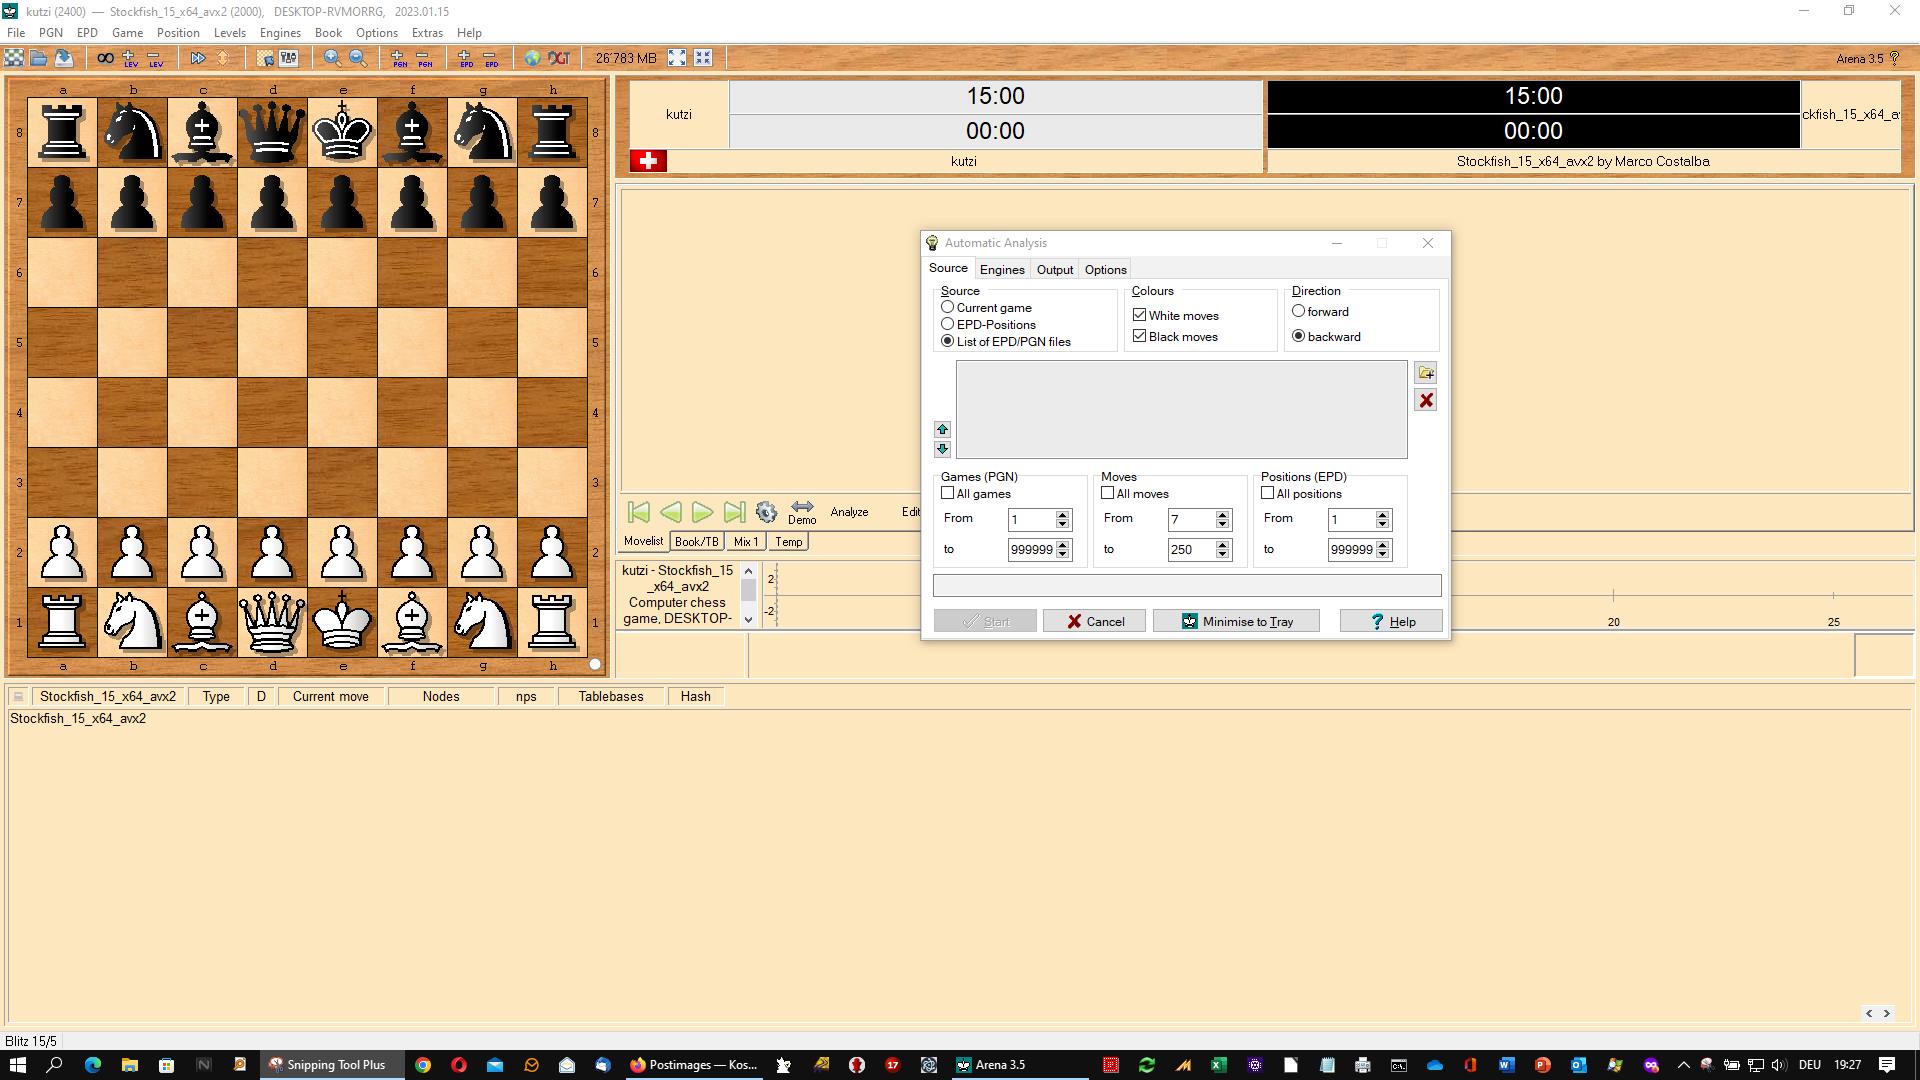Click the new game chessboard icon

[14, 58]
